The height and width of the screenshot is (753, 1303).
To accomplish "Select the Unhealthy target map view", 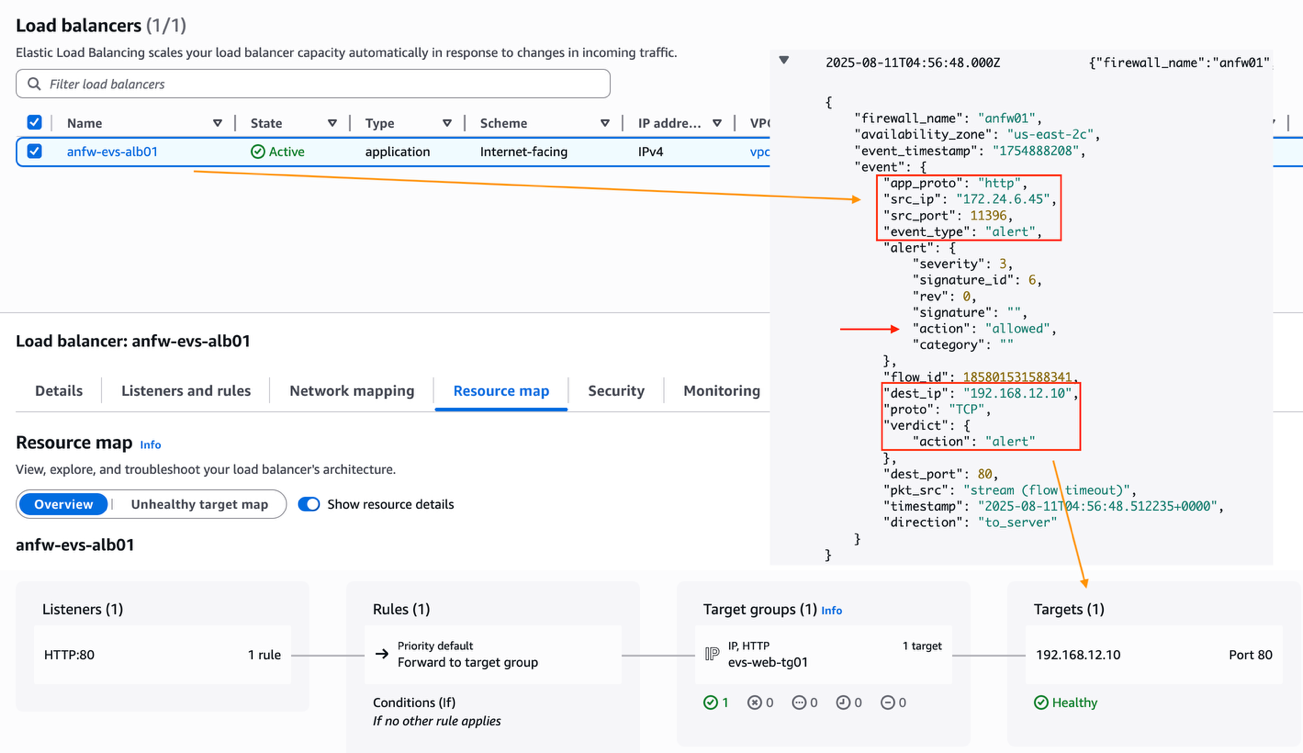I will (199, 504).
